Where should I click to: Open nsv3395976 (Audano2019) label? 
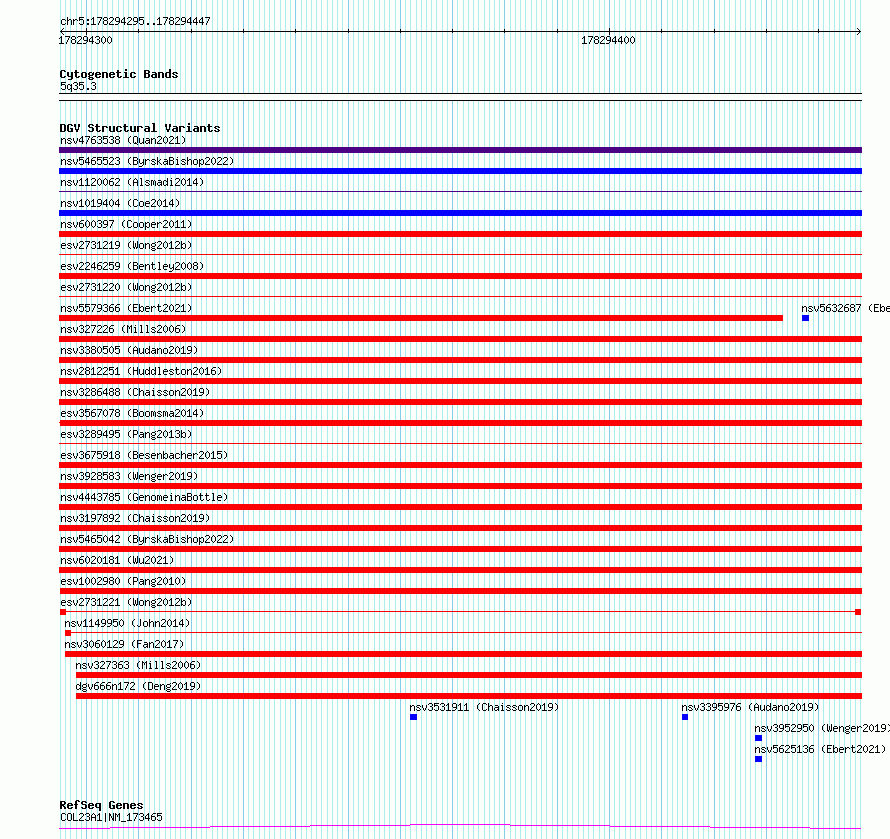tap(750, 707)
